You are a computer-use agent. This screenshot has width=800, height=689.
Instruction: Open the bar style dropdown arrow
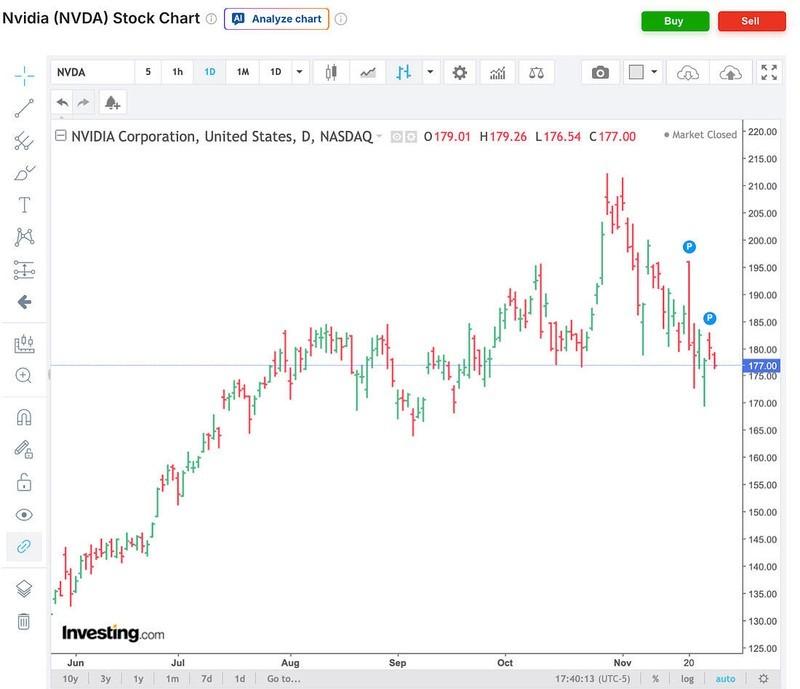tap(430, 72)
